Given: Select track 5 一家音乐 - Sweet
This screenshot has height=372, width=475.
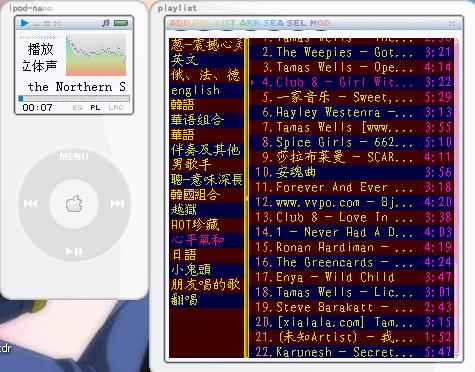Looking at the screenshot, I should 352,97.
